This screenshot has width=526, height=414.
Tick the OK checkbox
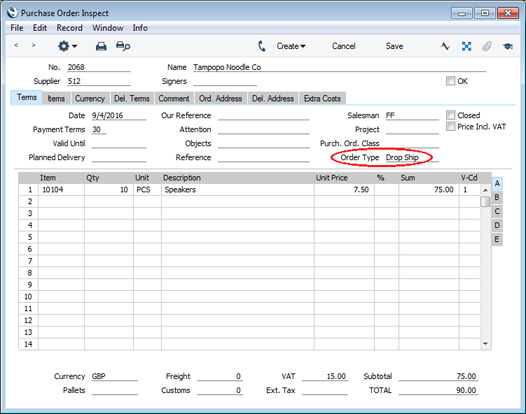click(x=450, y=81)
